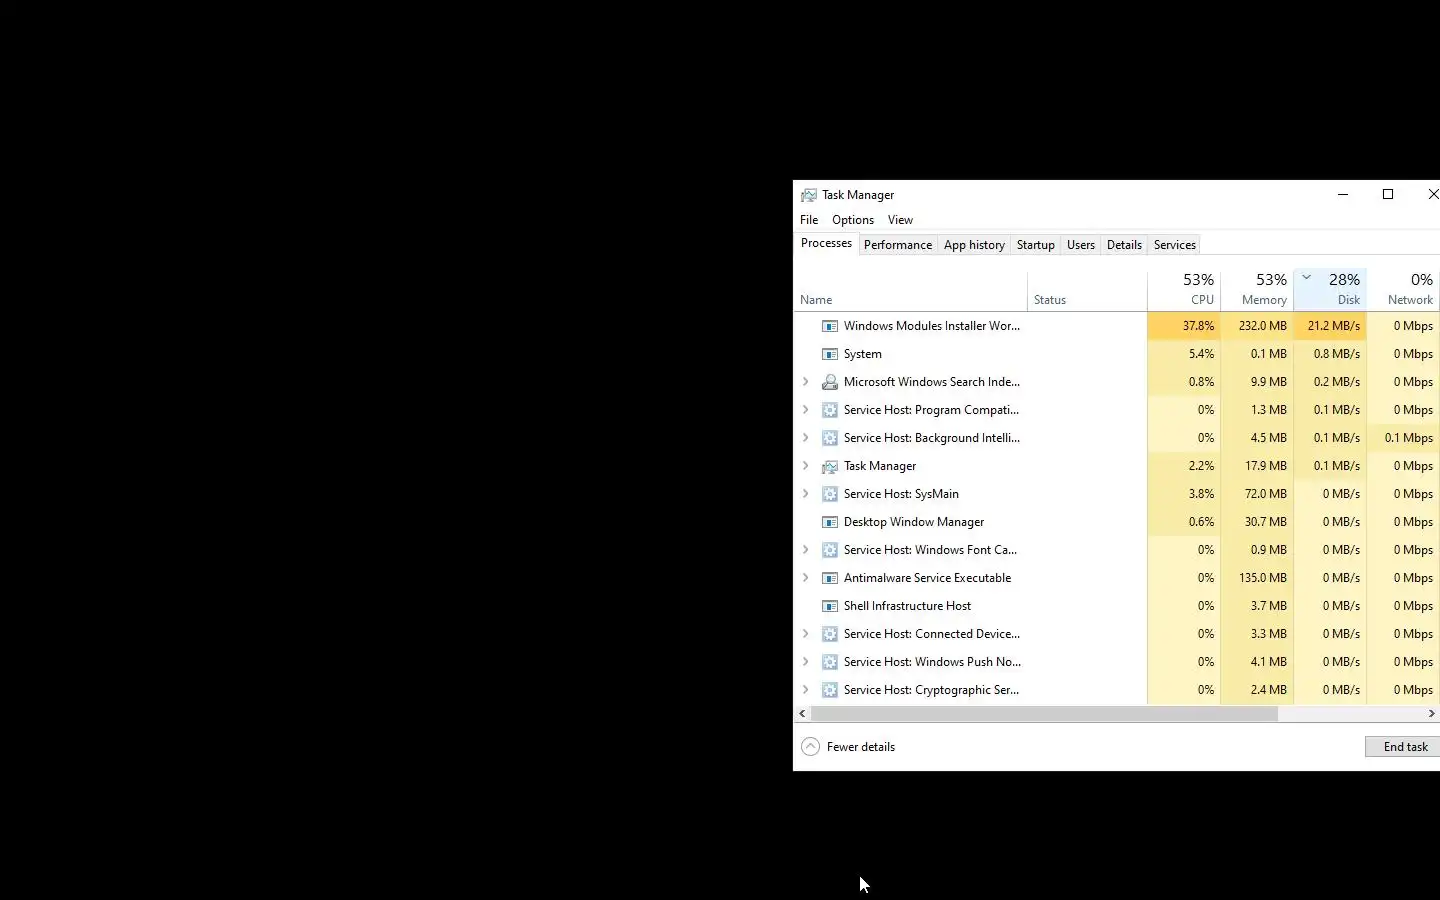Click the Desktop Window Manager icon

[x=829, y=522]
